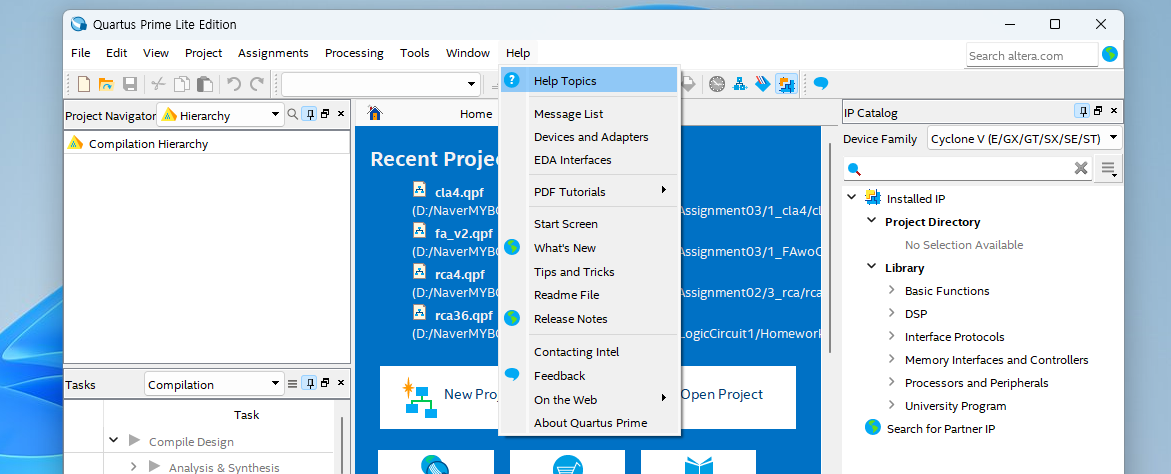Click the highlighted orange Platform Designer toolbar icon
The width and height of the screenshot is (1171, 474).
pos(786,84)
